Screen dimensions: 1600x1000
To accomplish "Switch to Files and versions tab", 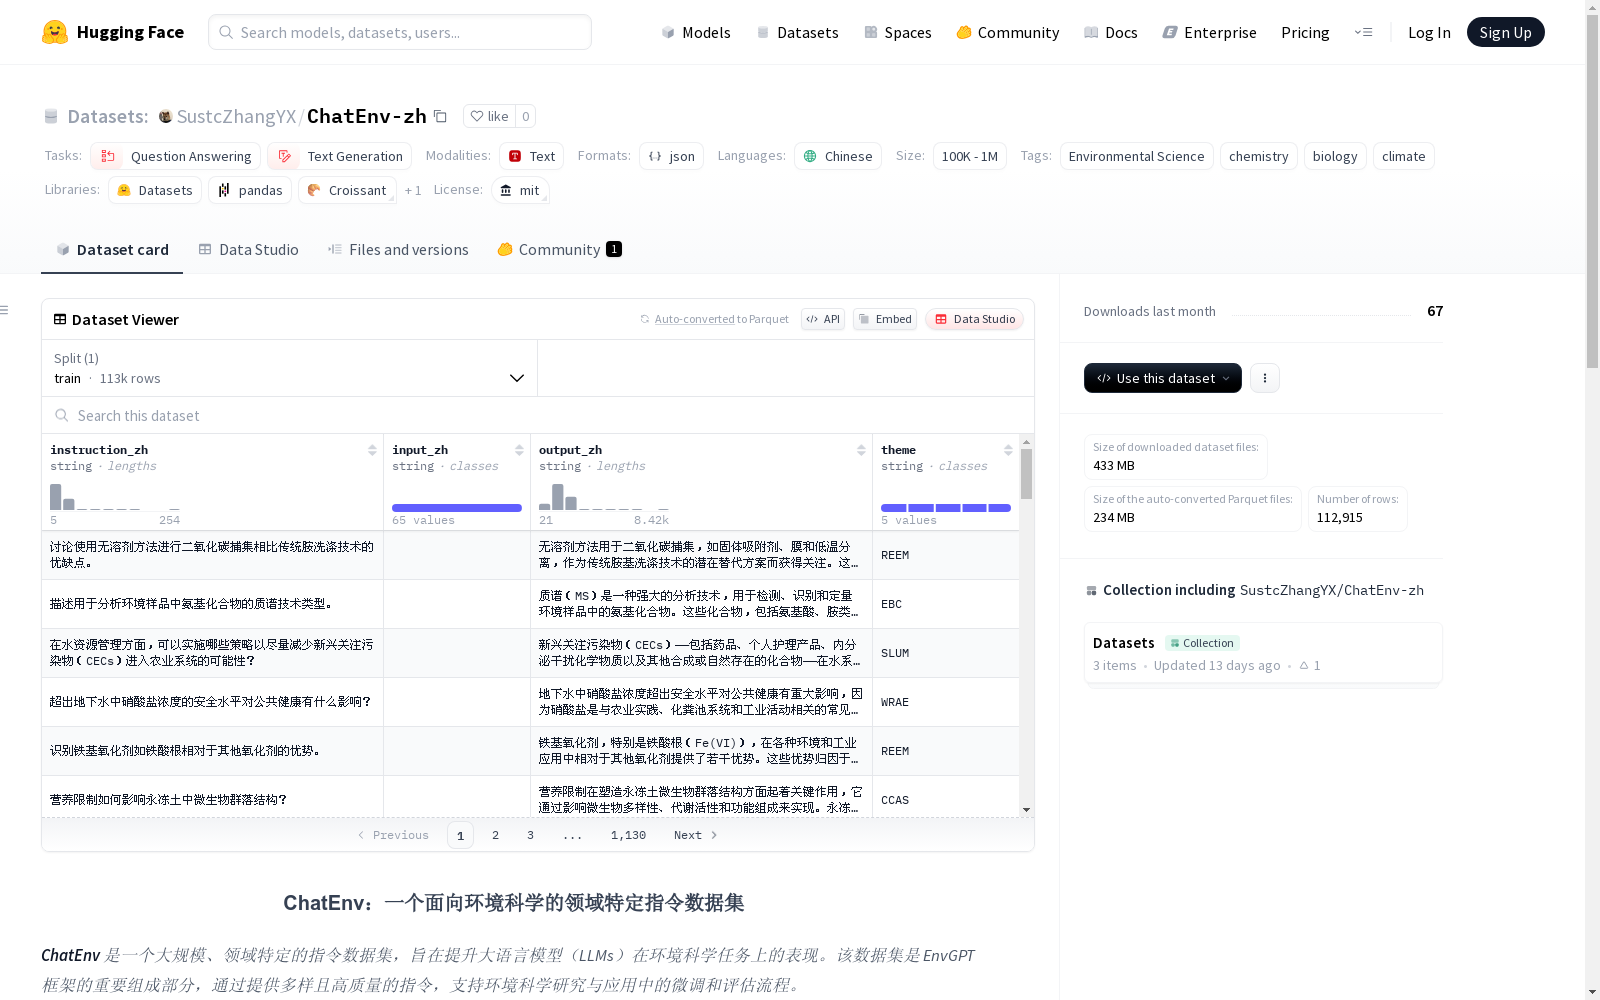I will 398,250.
